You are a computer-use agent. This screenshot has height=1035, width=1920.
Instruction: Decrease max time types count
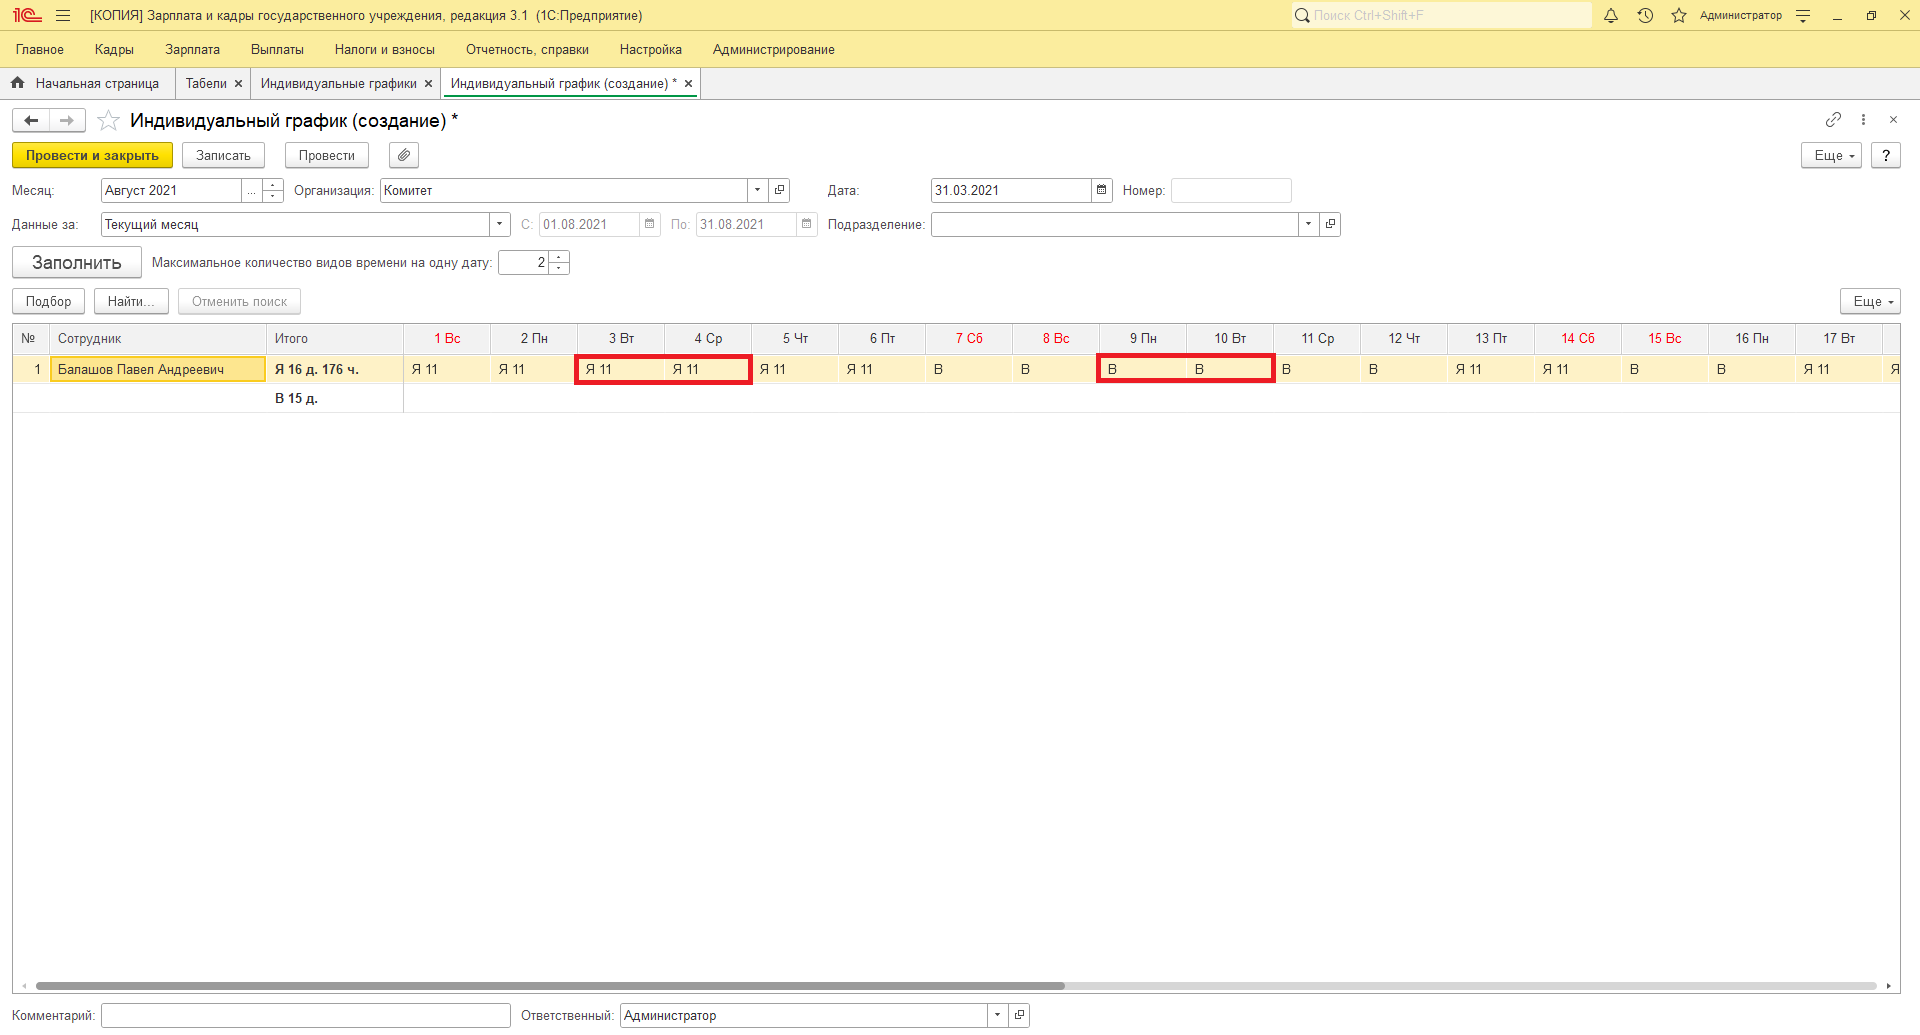click(559, 268)
